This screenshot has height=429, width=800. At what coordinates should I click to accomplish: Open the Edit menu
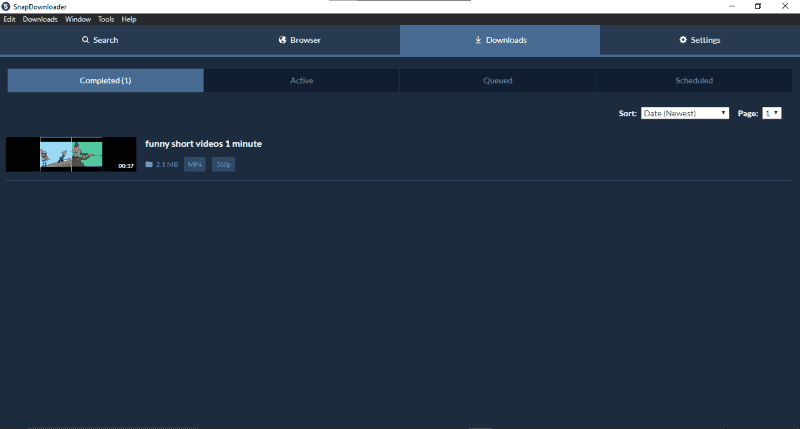[x=9, y=19]
